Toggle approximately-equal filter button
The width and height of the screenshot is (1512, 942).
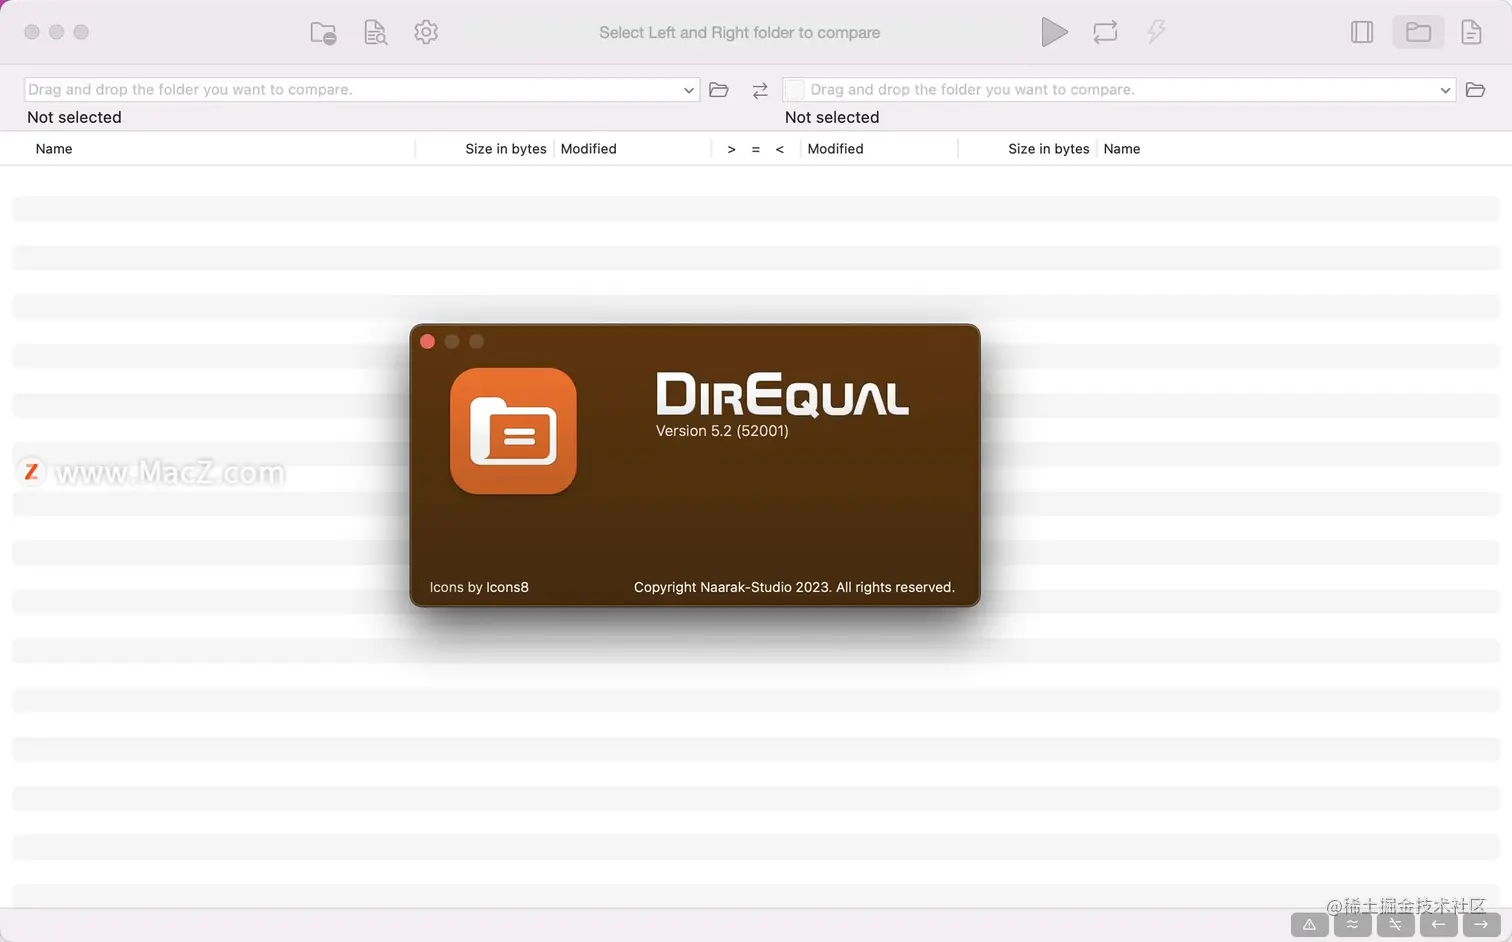(x=1352, y=924)
